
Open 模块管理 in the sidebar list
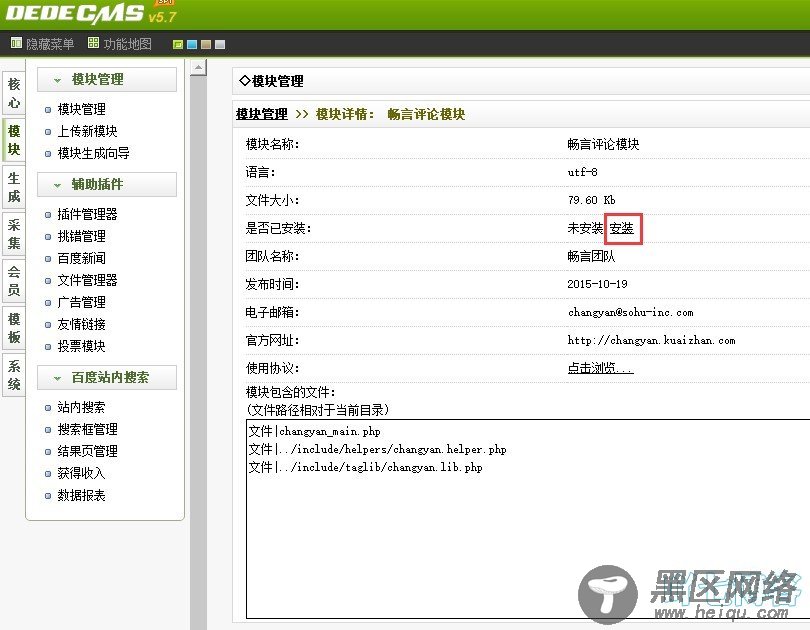click(x=82, y=109)
